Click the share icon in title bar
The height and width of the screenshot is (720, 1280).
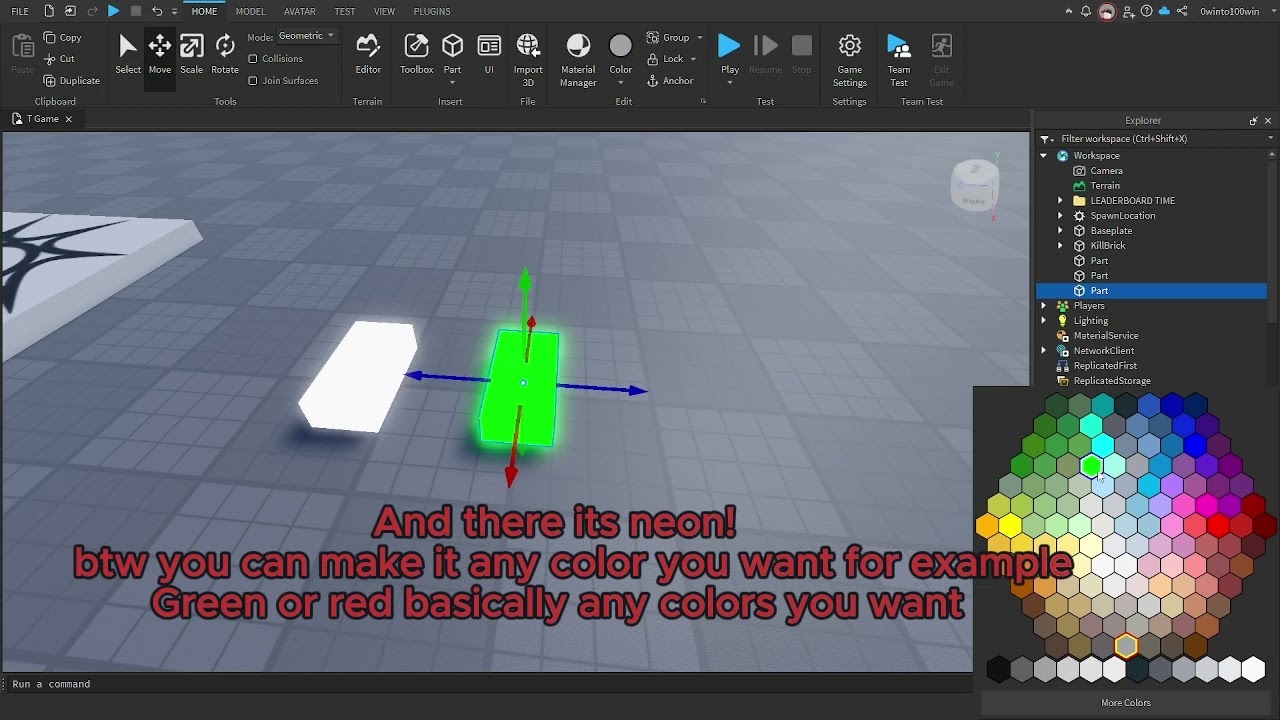[x=1182, y=11]
